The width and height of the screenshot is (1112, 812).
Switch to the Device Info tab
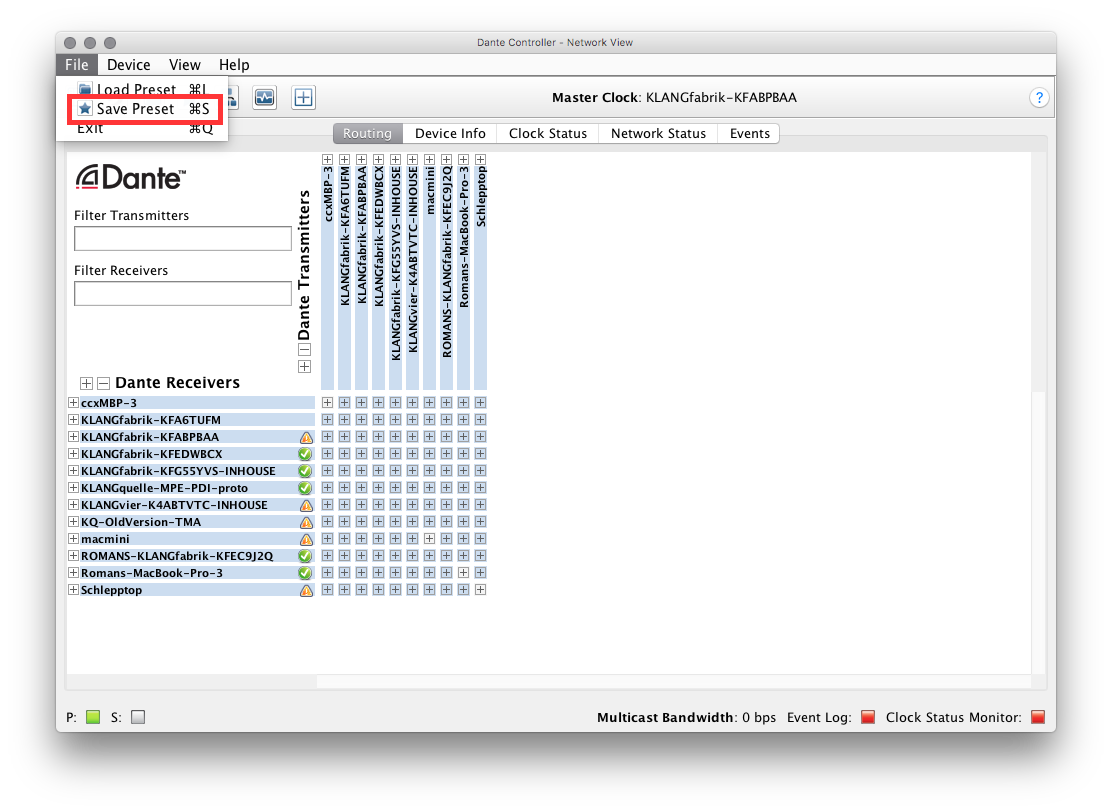(450, 133)
